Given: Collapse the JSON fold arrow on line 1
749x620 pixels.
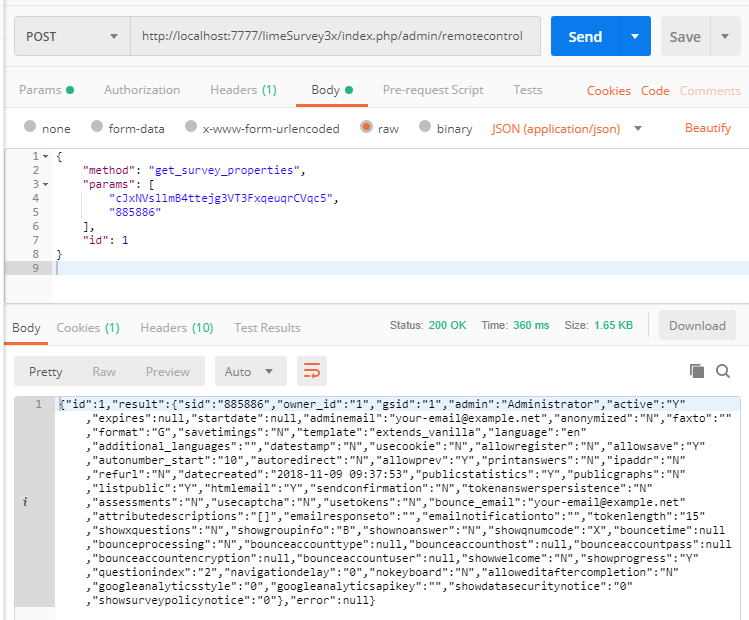Looking at the screenshot, I should [45, 157].
